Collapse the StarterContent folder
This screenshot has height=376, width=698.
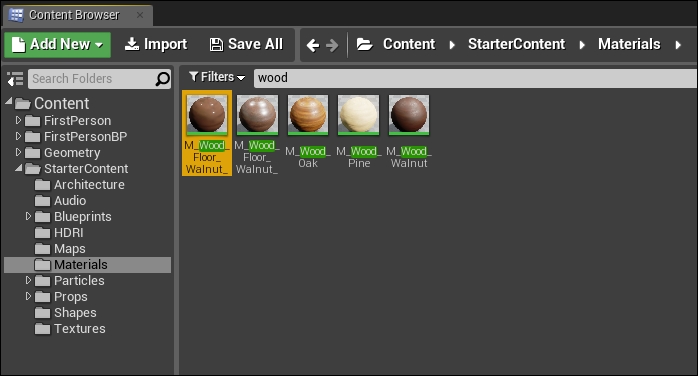tap(19, 168)
